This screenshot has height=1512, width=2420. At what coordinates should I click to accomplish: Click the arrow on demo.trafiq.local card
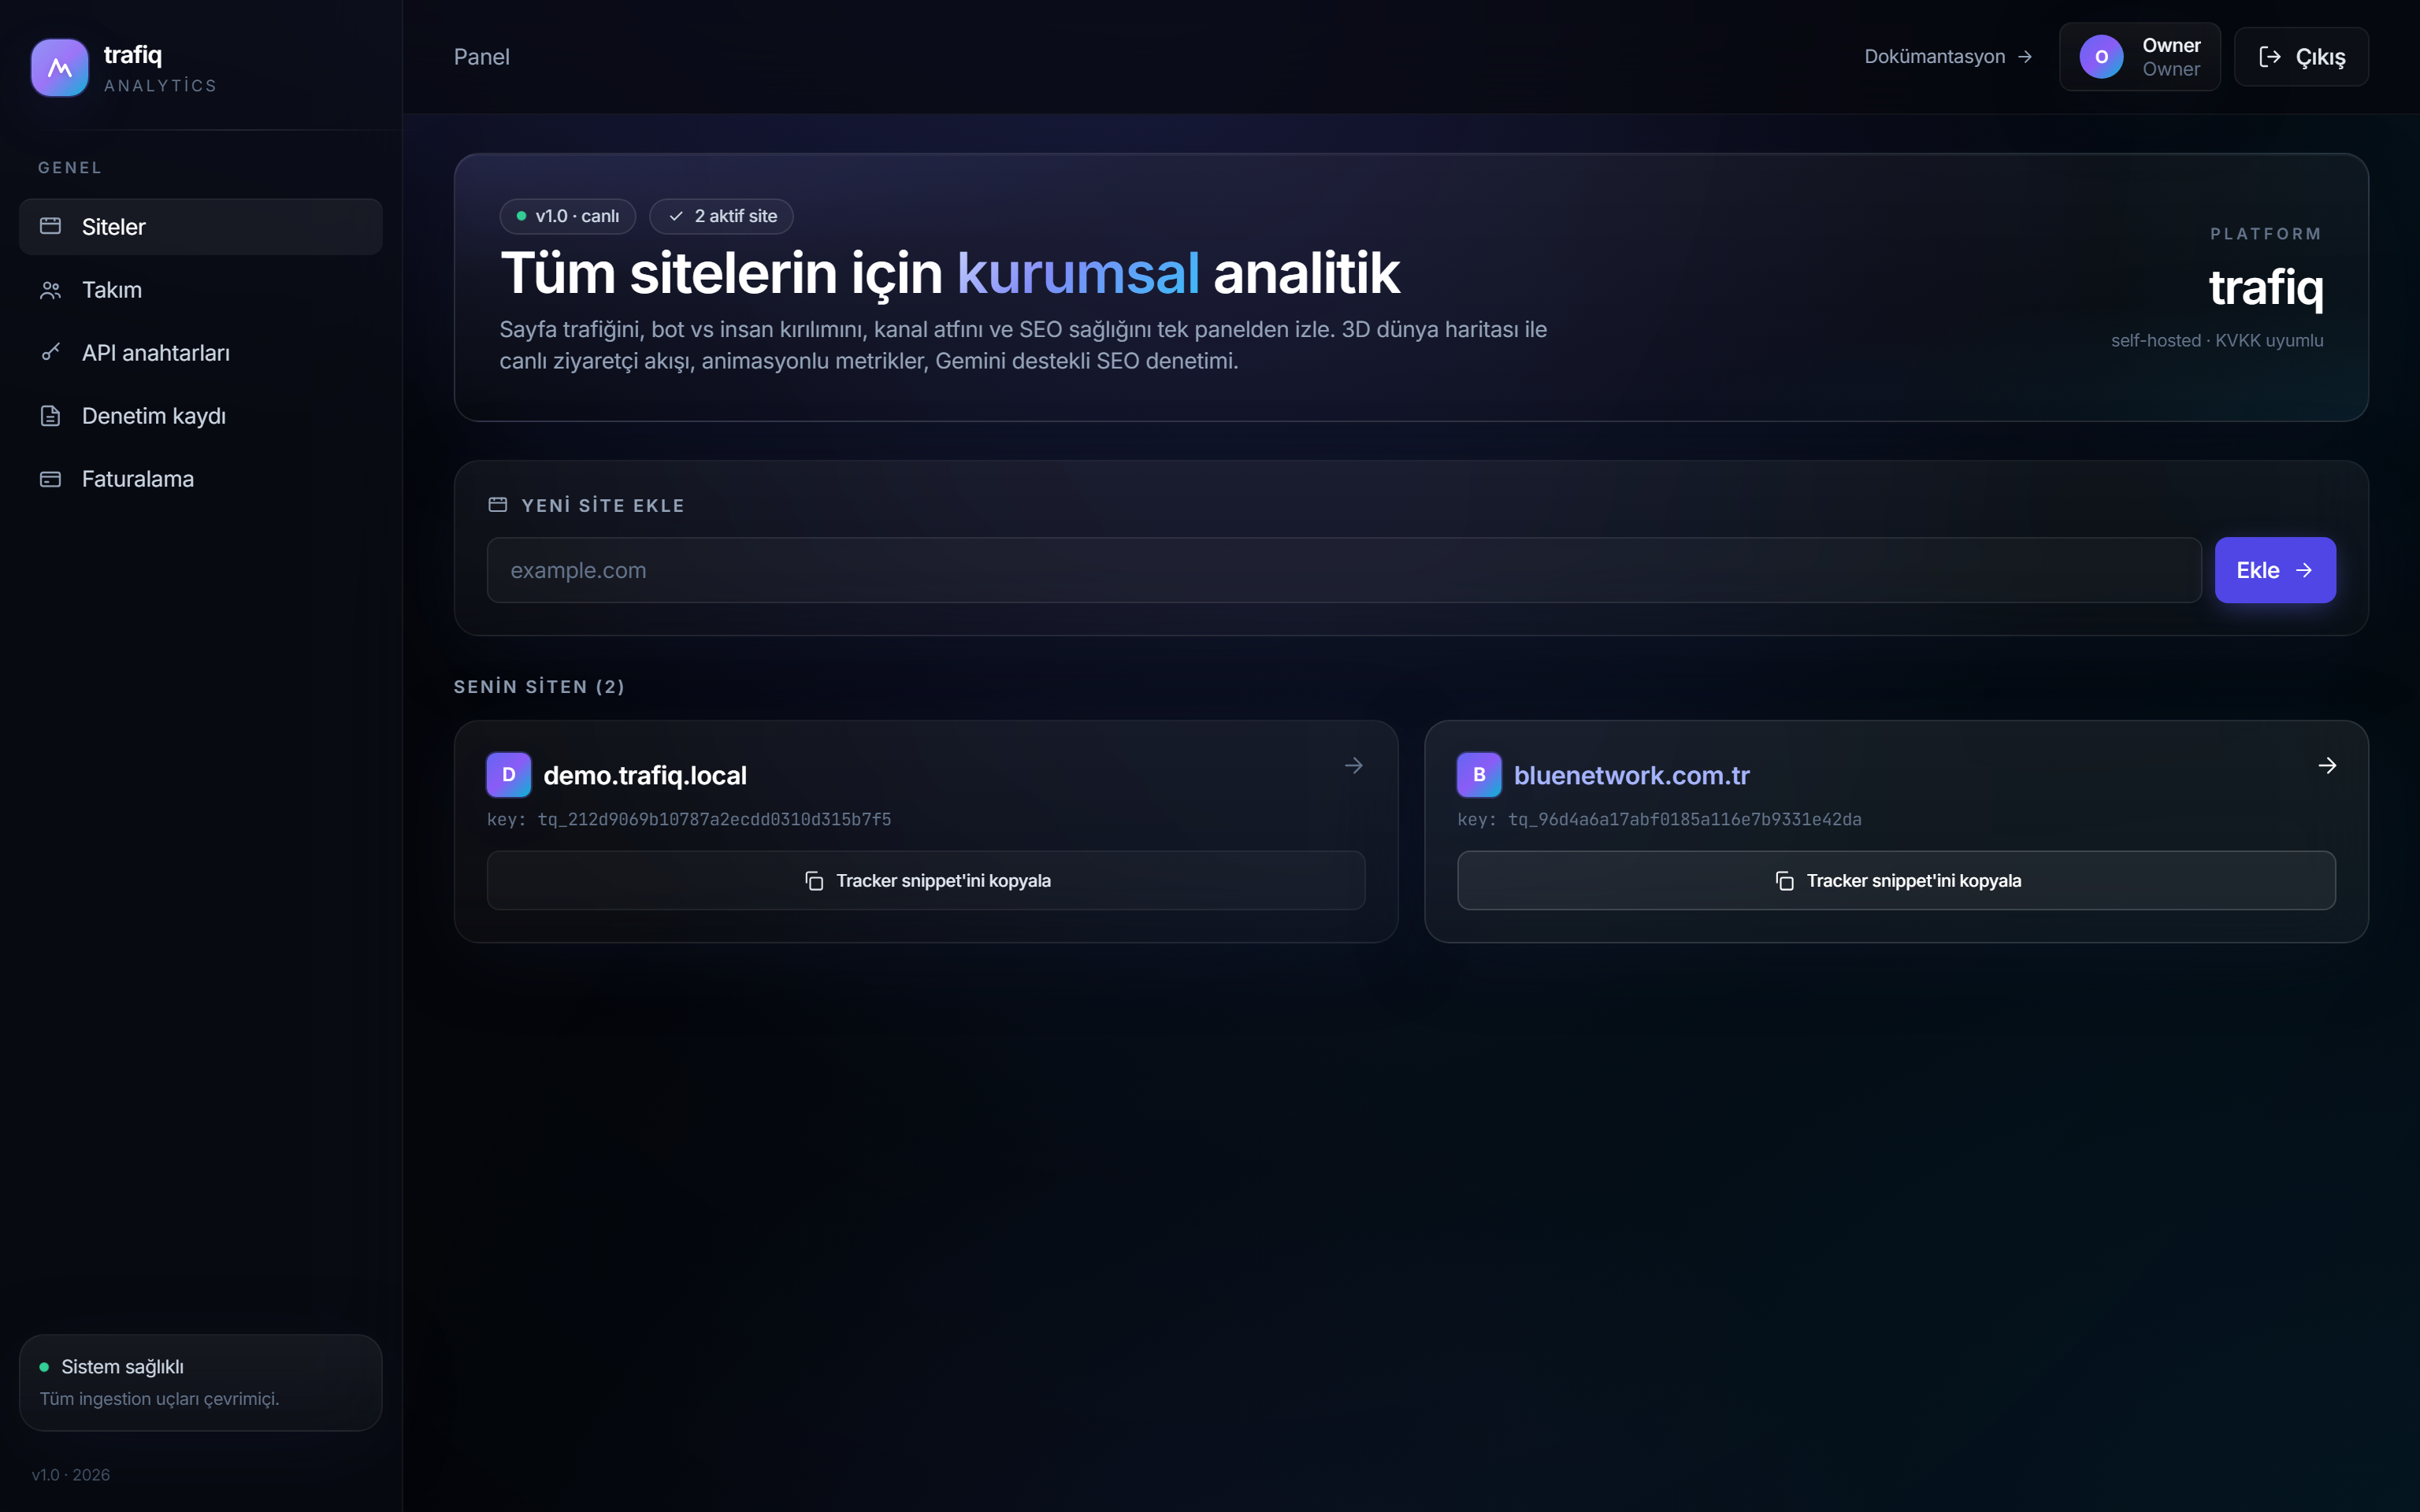(x=1354, y=766)
